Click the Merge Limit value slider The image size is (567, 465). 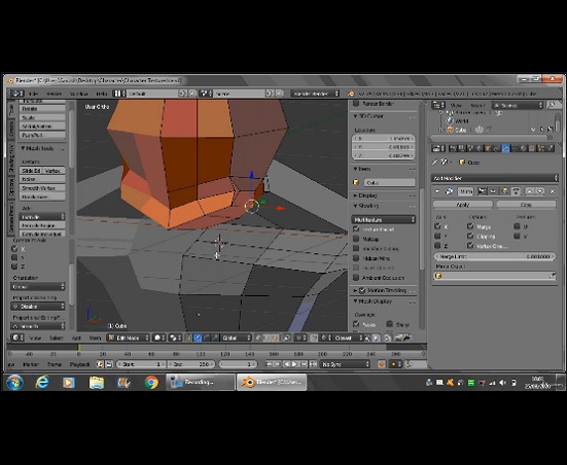click(494, 256)
